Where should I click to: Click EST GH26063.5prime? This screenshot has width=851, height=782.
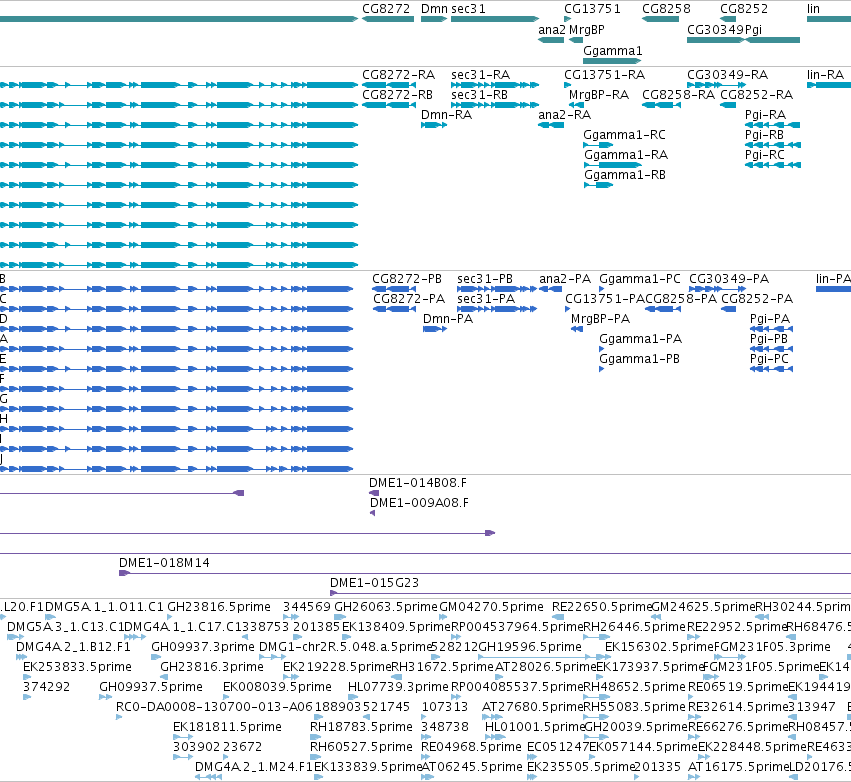(x=386, y=607)
